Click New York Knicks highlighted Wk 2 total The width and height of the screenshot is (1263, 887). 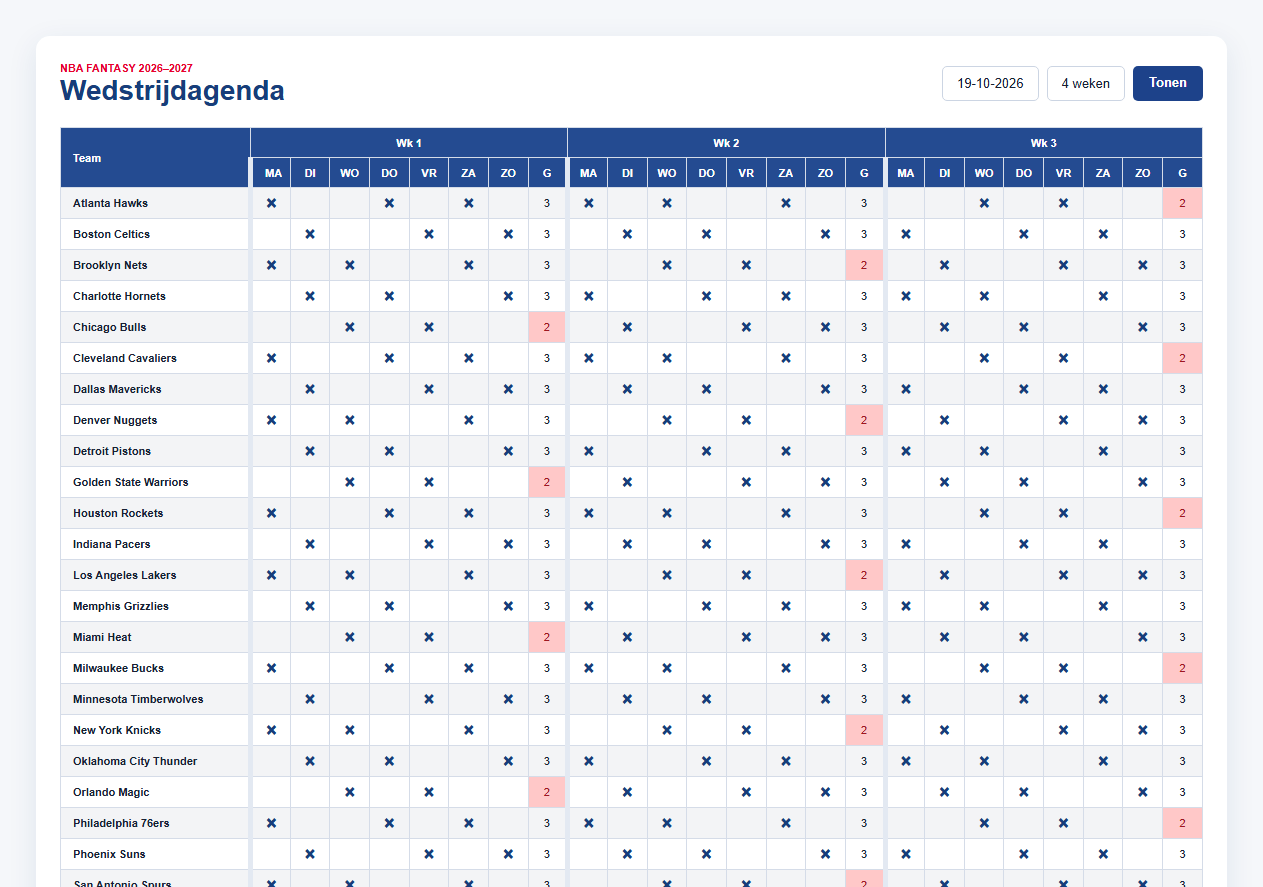(864, 730)
